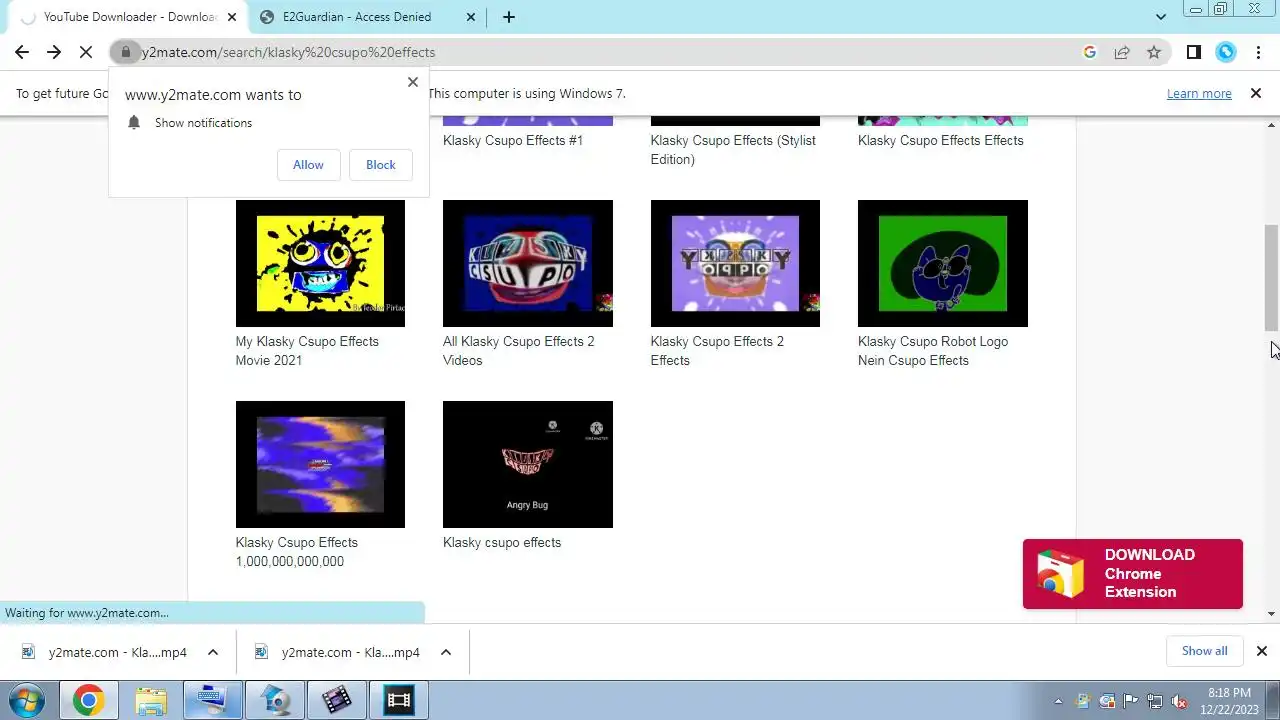Click the title Klasky Csupo Effects (Stylist Edition)
Viewport: 1280px width, 720px height.
tap(733, 150)
